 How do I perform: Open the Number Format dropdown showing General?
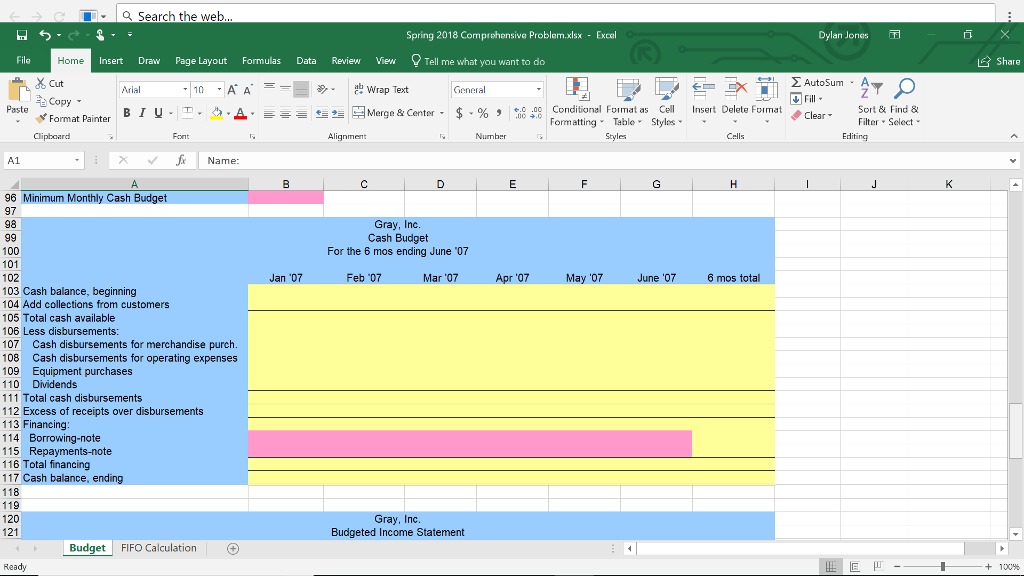496,89
